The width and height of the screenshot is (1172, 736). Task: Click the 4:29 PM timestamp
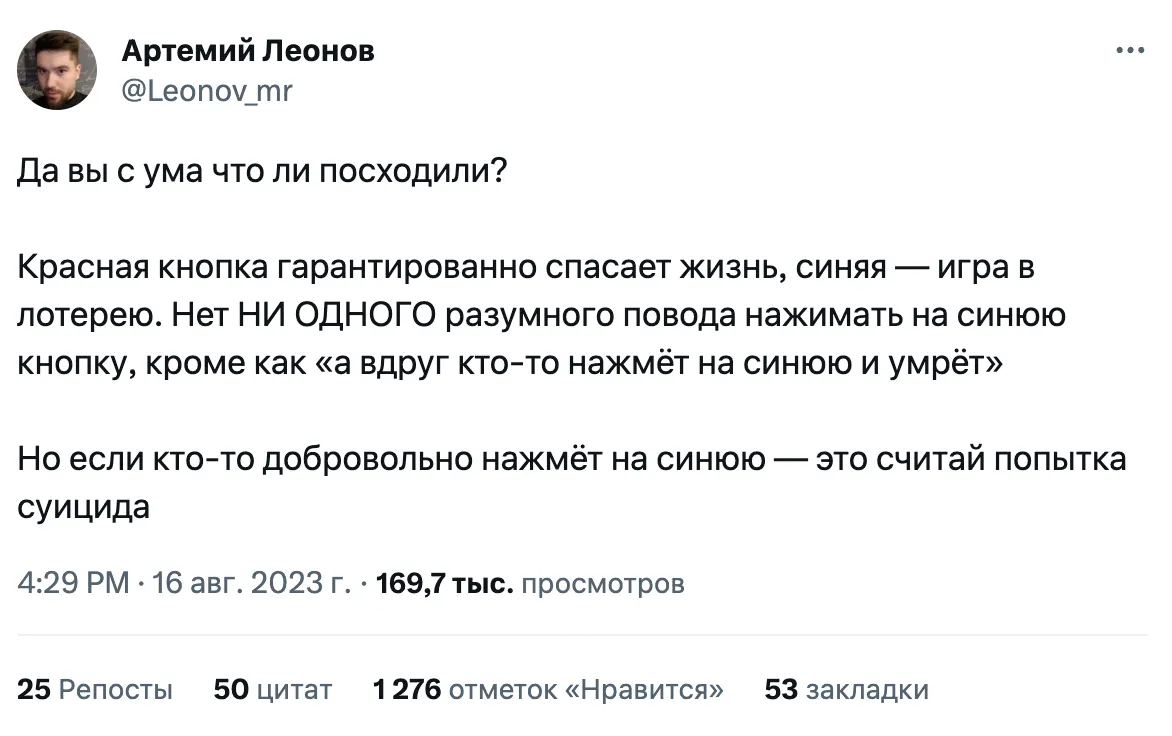(73, 583)
